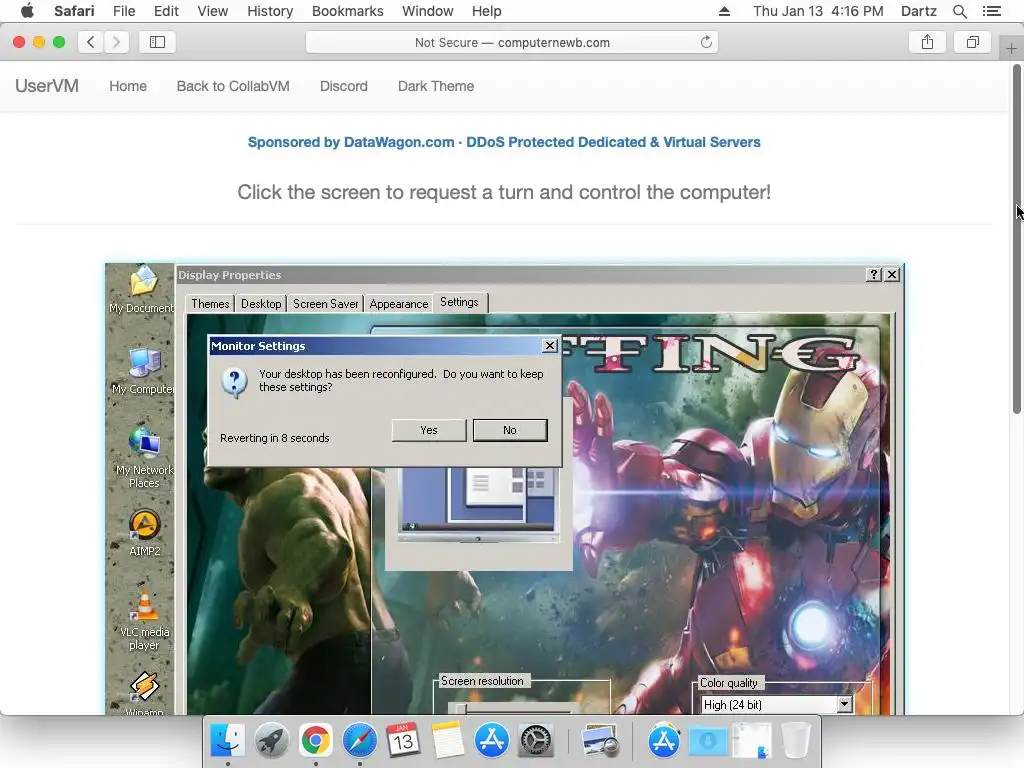Open the AIMP2 desktop icon

click(x=144, y=533)
